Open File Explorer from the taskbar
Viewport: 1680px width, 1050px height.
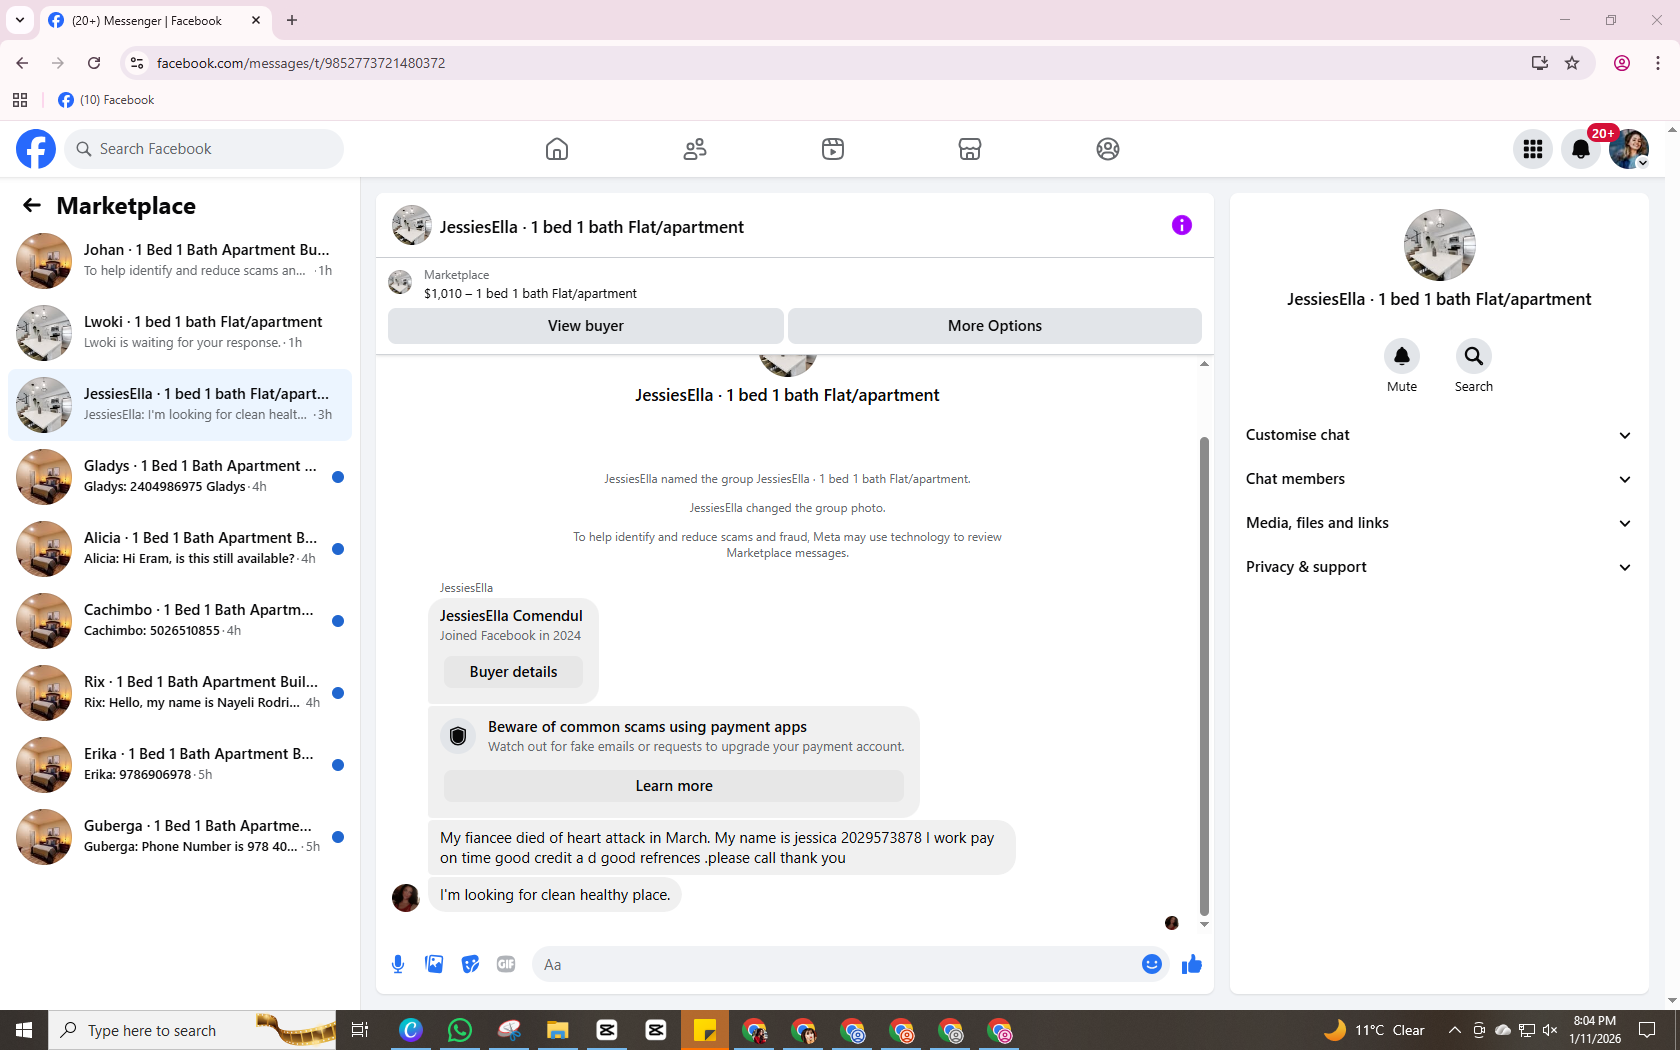[558, 1030]
